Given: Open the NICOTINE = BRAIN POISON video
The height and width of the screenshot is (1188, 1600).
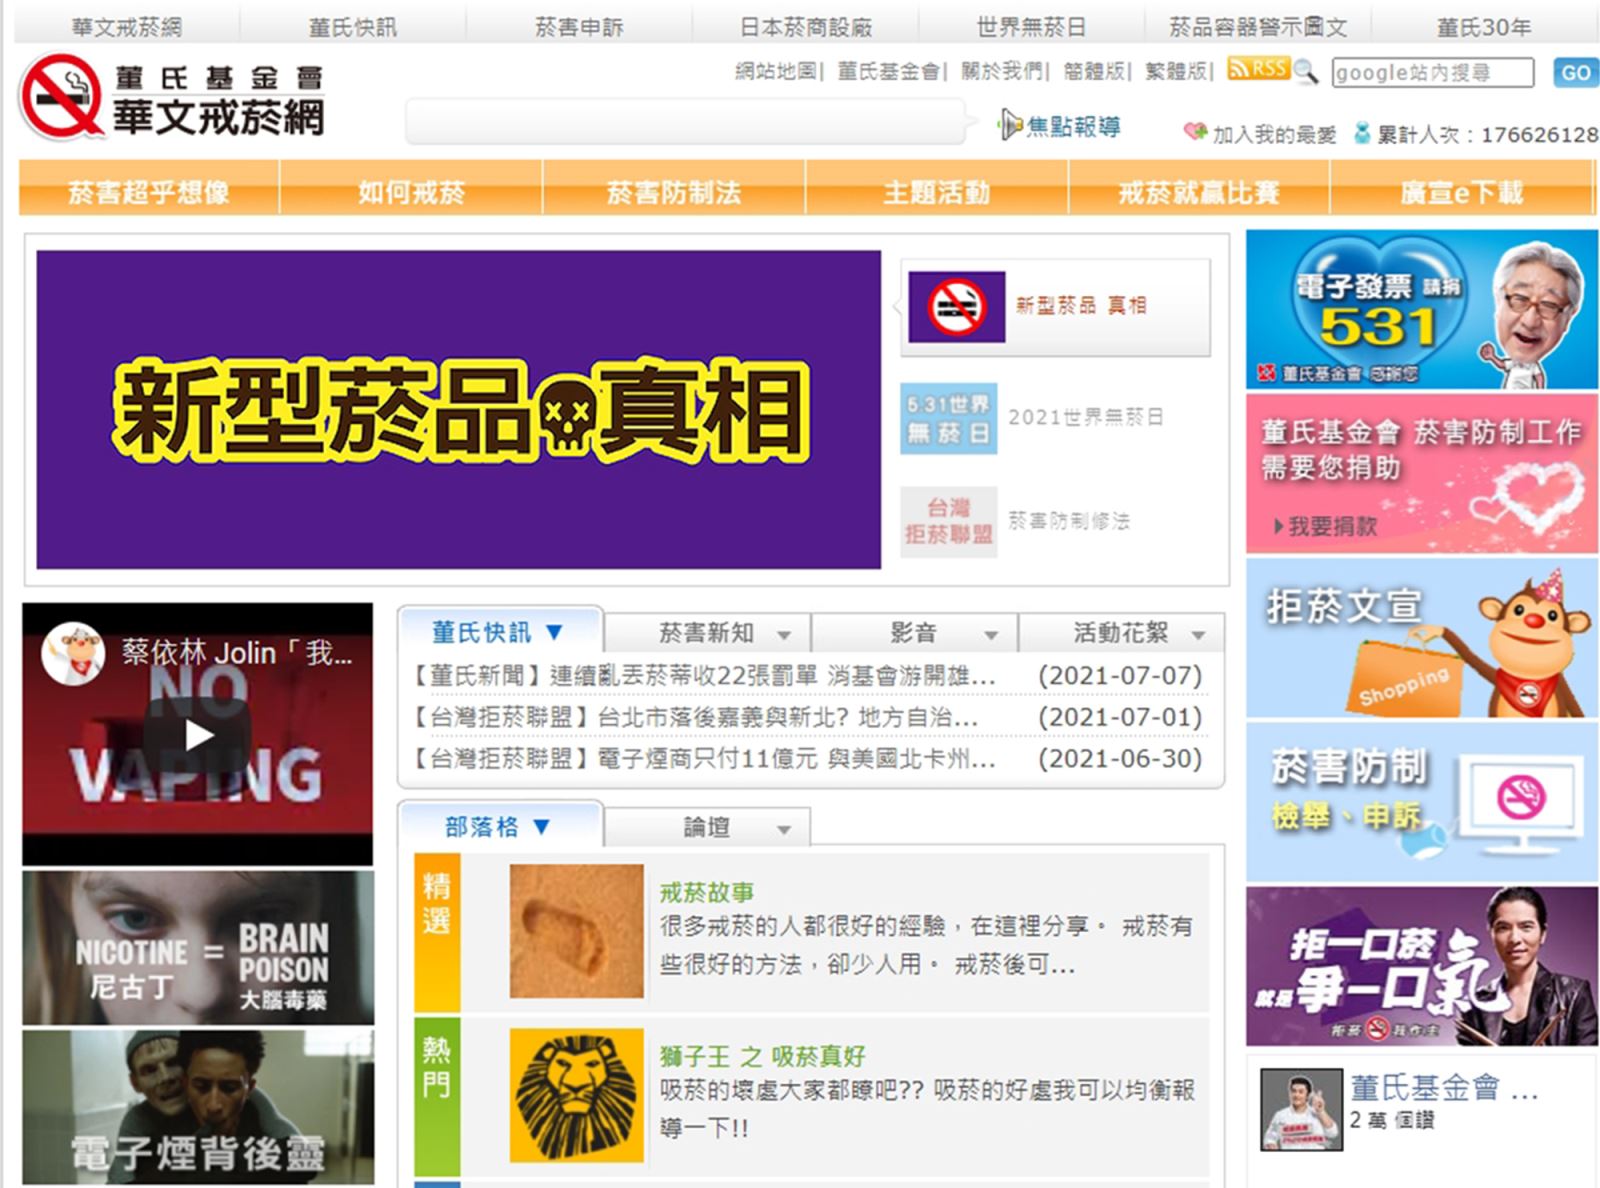Looking at the screenshot, I should pos(198,948).
